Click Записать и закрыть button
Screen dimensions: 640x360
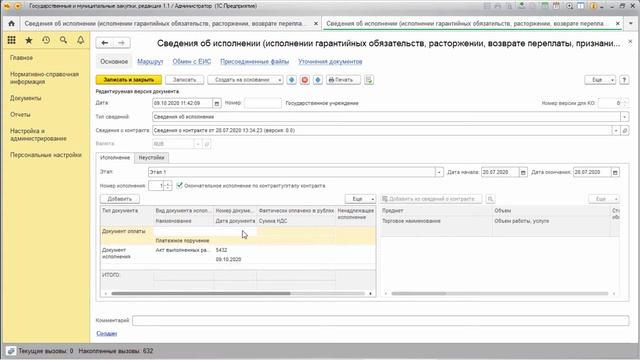point(129,80)
